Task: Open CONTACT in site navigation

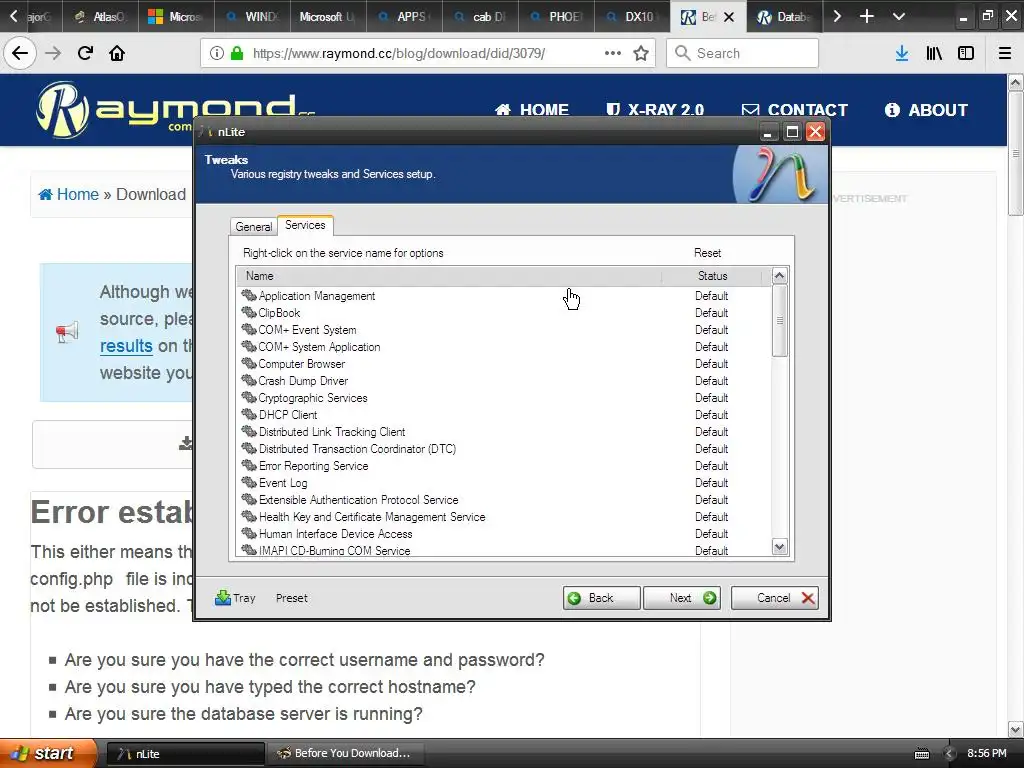Action: click(795, 110)
